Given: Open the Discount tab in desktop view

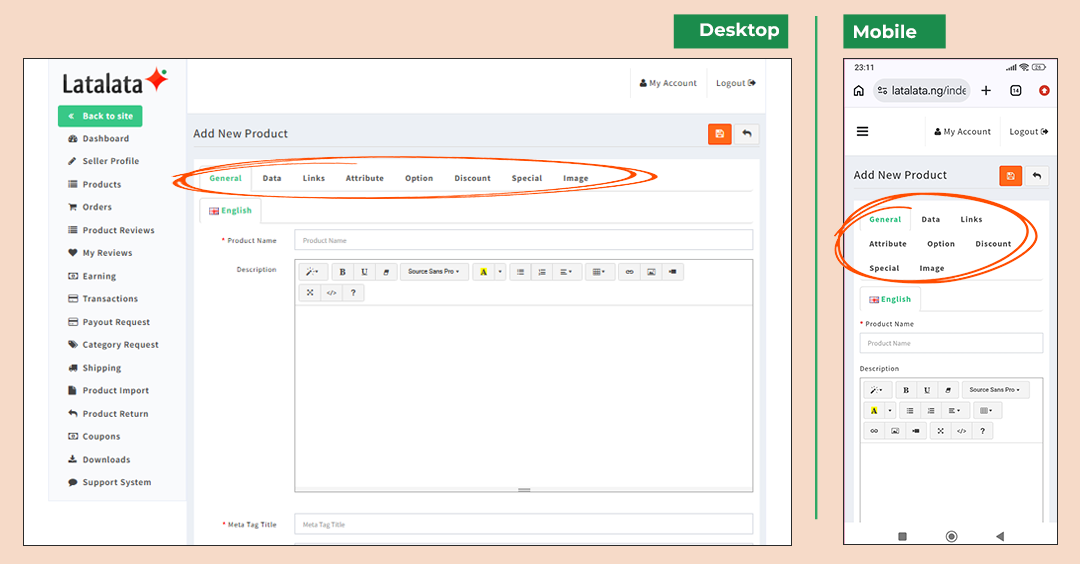Looking at the screenshot, I should [x=472, y=178].
